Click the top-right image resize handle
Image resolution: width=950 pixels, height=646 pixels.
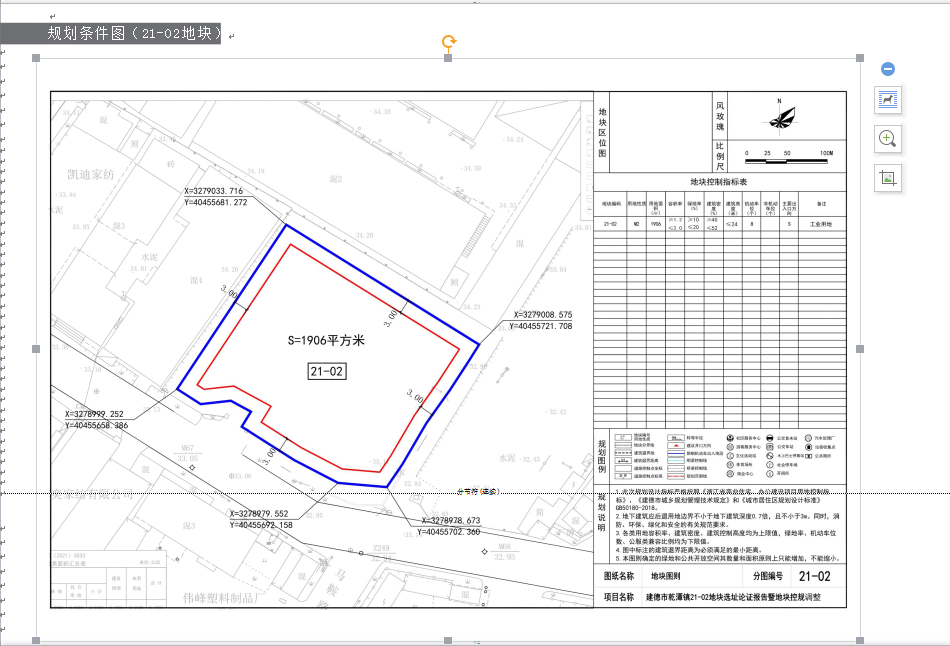859,59
